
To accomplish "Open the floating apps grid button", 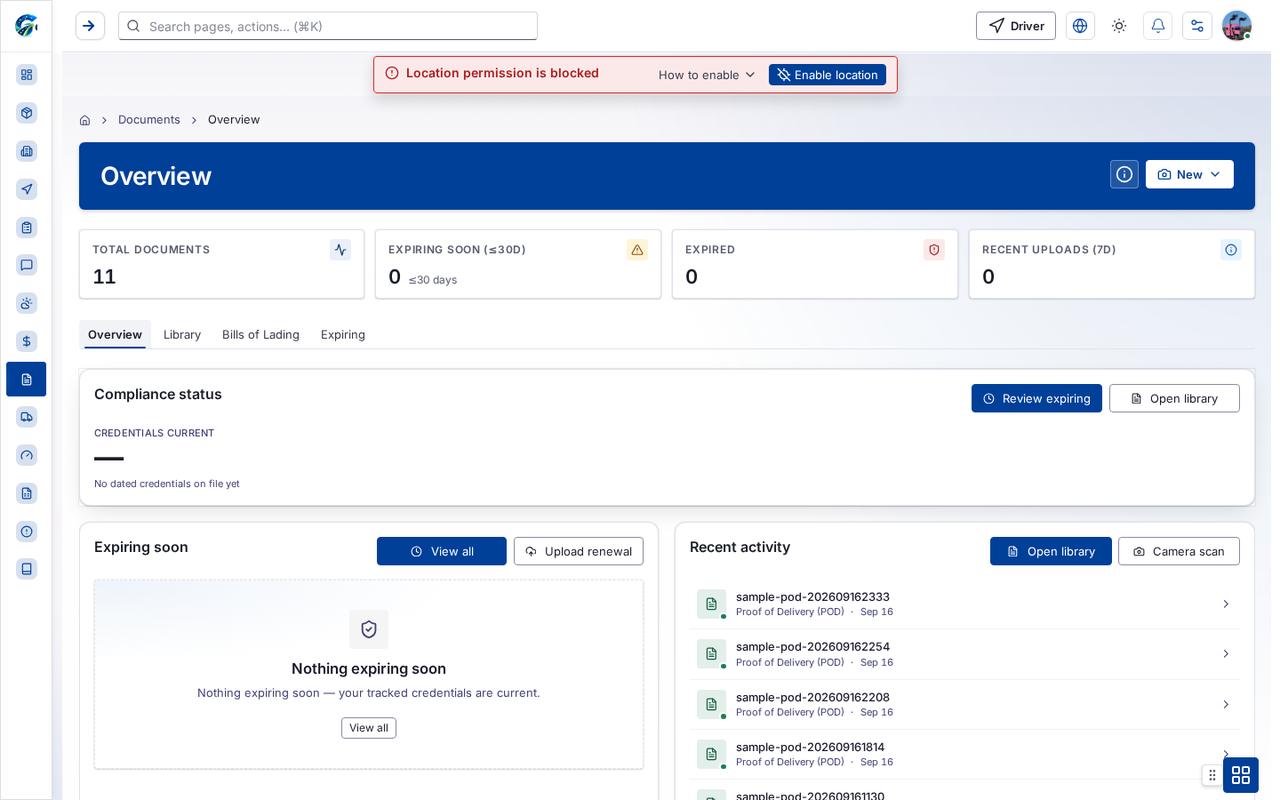I will [1241, 775].
